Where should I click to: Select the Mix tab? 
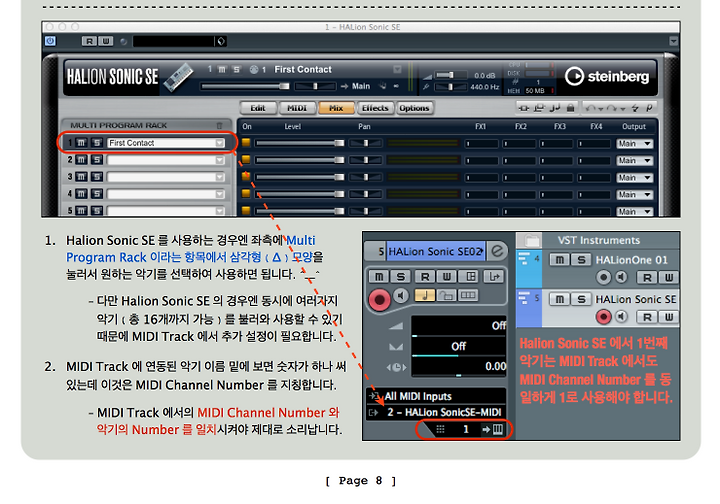coord(336,108)
